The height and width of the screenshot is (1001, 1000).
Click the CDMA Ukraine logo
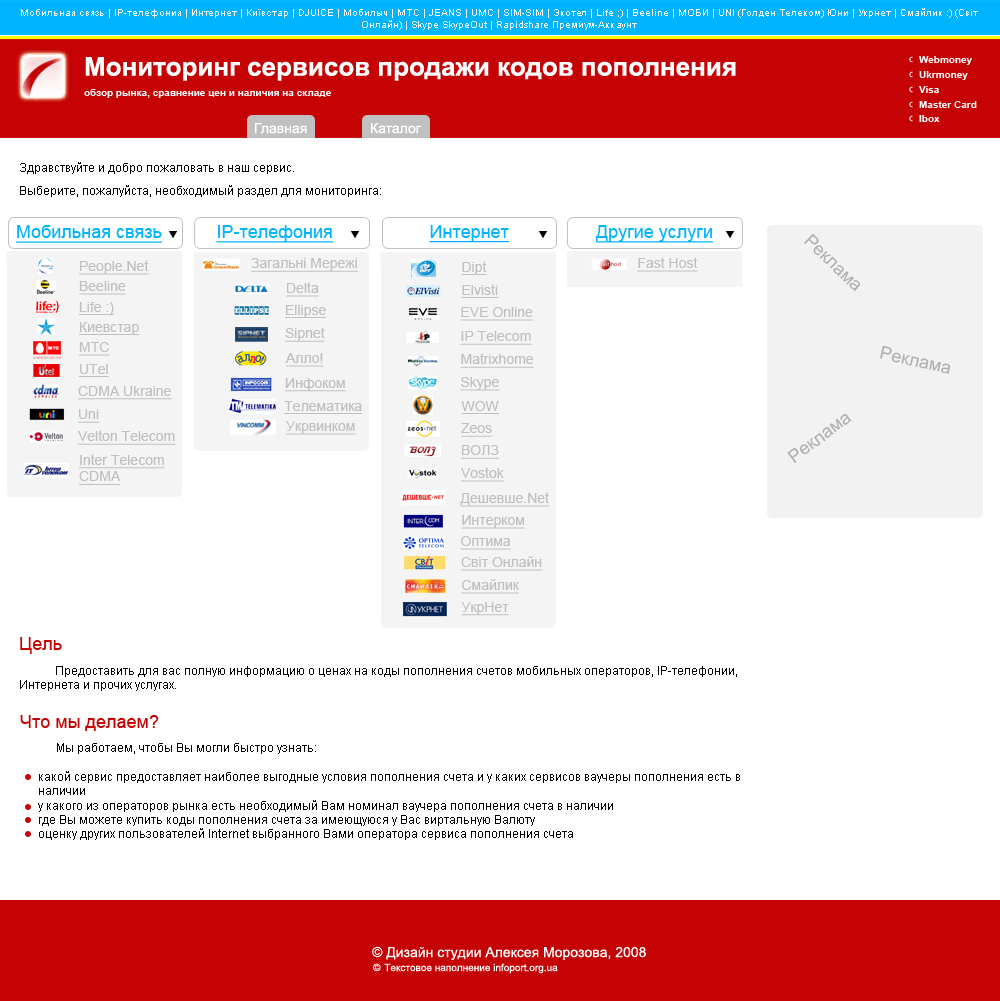tap(46, 391)
